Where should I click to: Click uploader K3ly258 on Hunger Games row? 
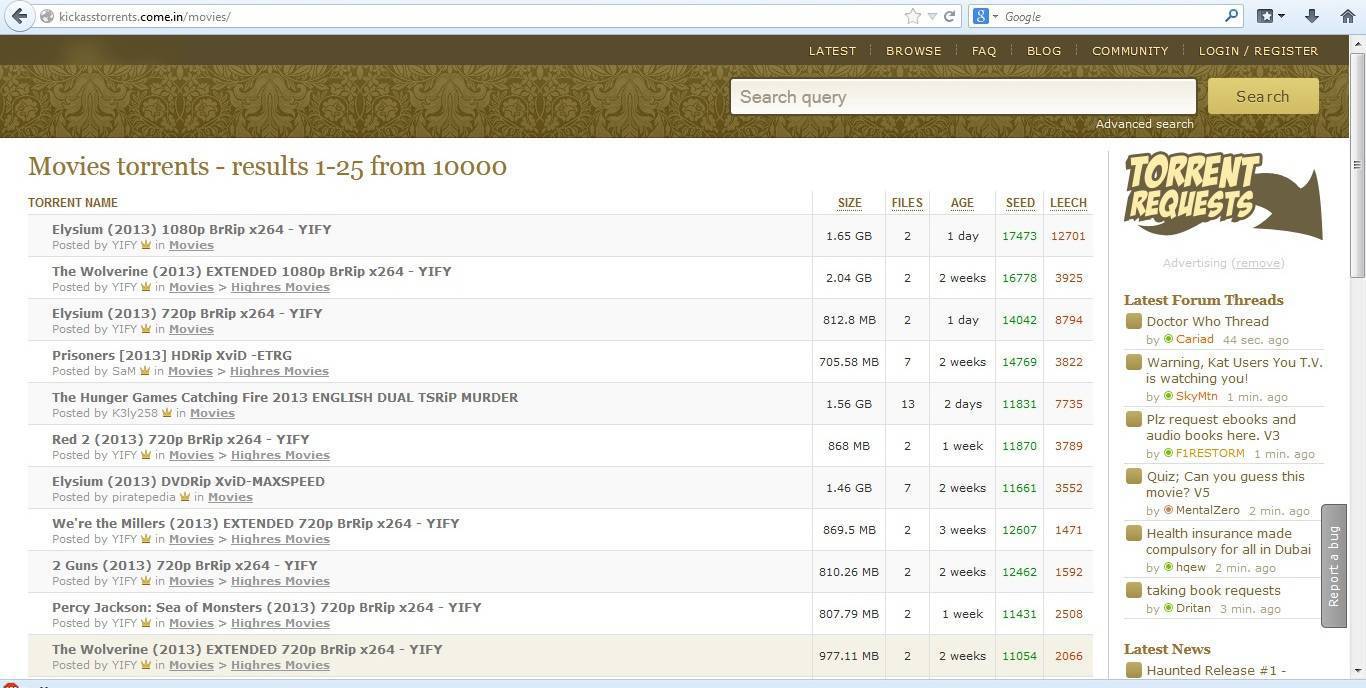135,413
